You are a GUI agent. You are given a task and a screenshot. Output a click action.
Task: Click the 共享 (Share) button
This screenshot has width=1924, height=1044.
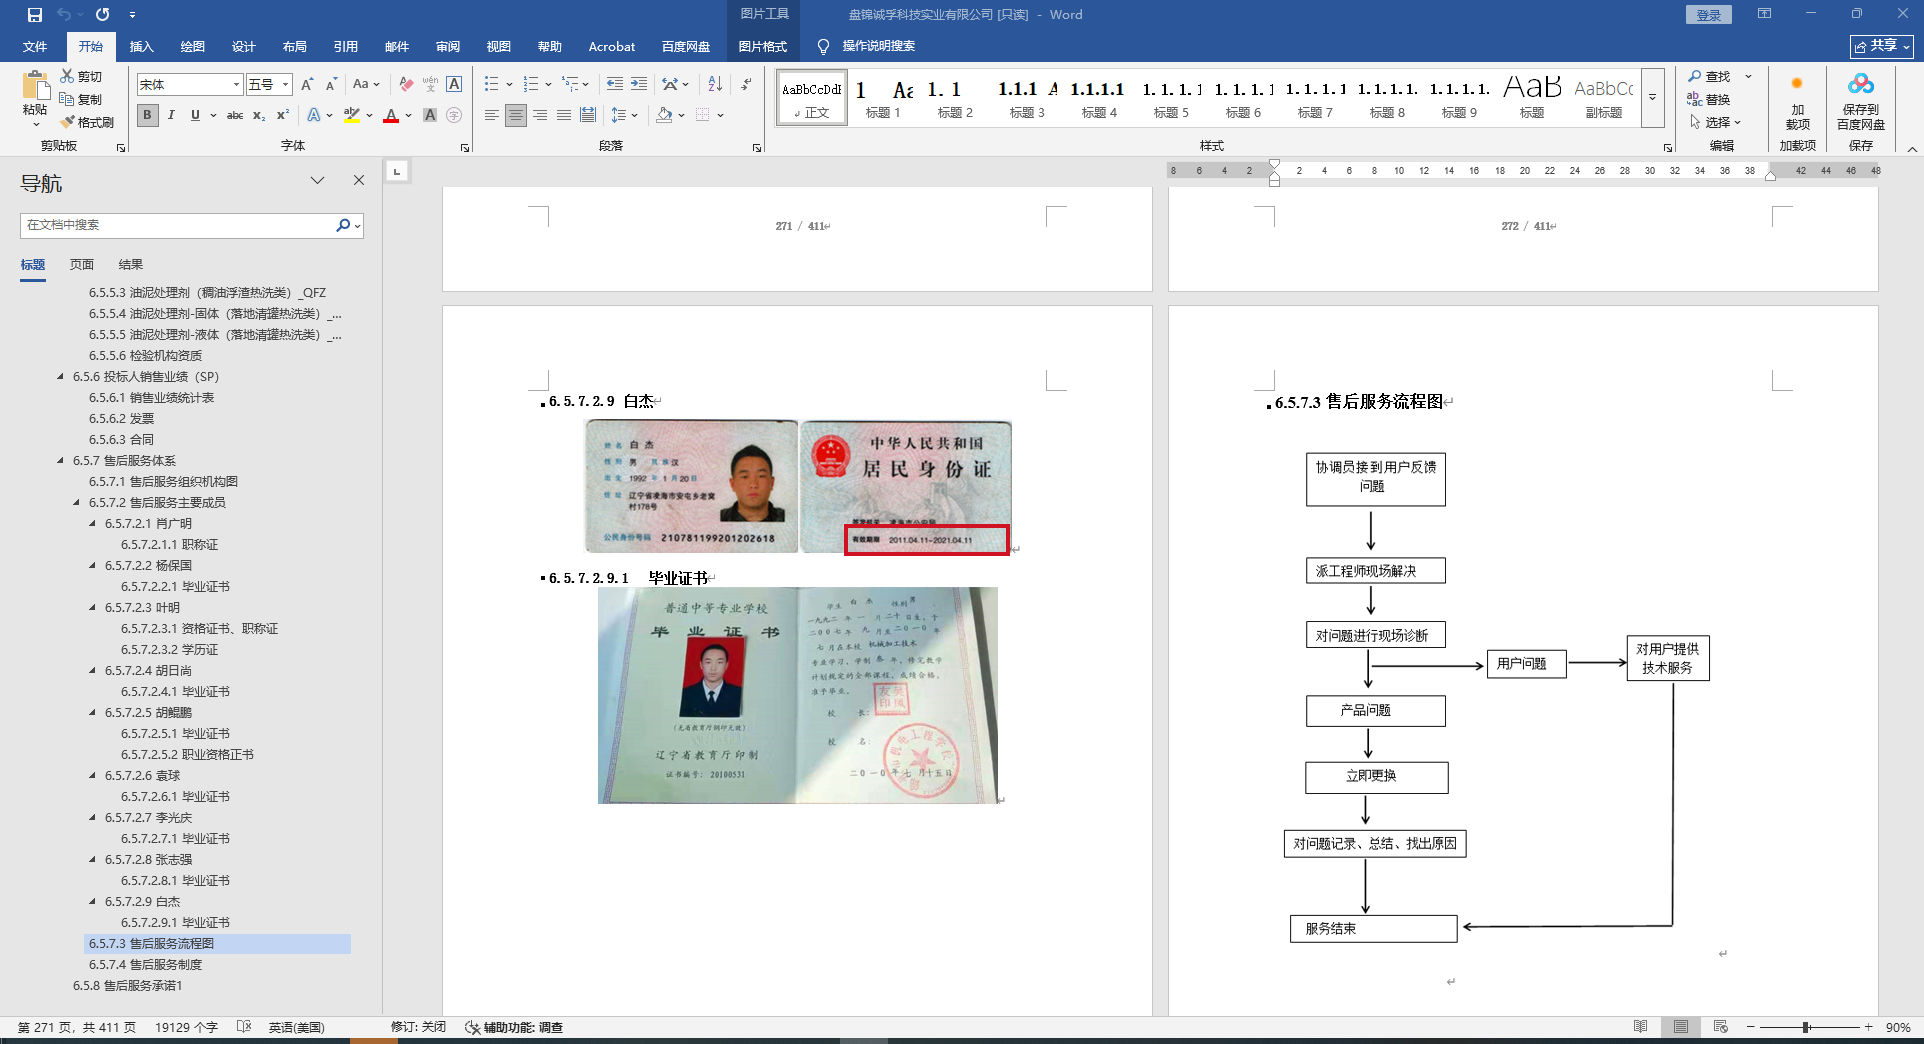(x=1882, y=47)
